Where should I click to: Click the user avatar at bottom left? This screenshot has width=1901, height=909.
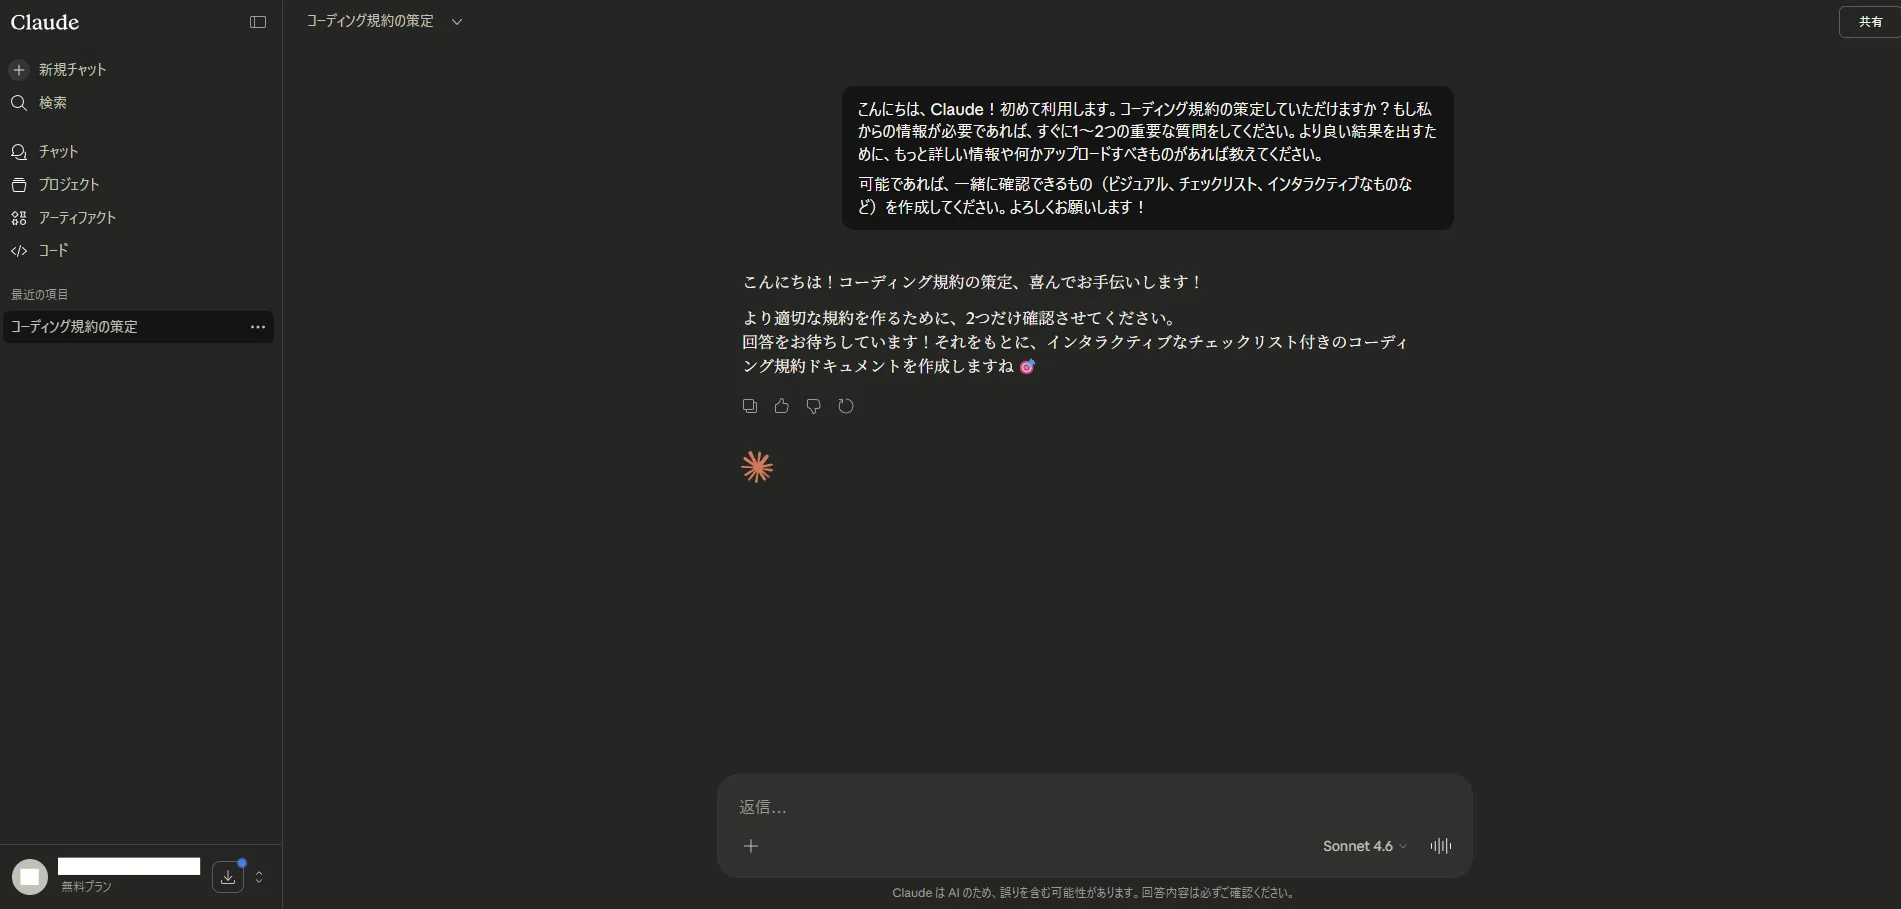click(x=30, y=877)
